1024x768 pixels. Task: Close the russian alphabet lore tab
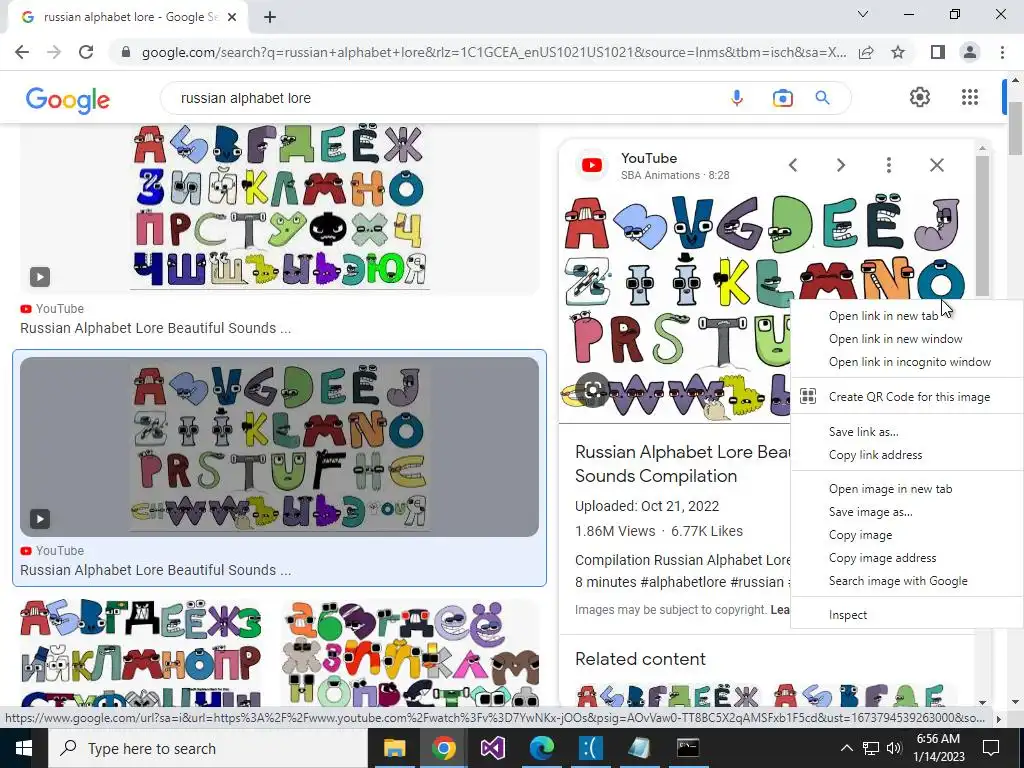pyautogui.click(x=232, y=18)
